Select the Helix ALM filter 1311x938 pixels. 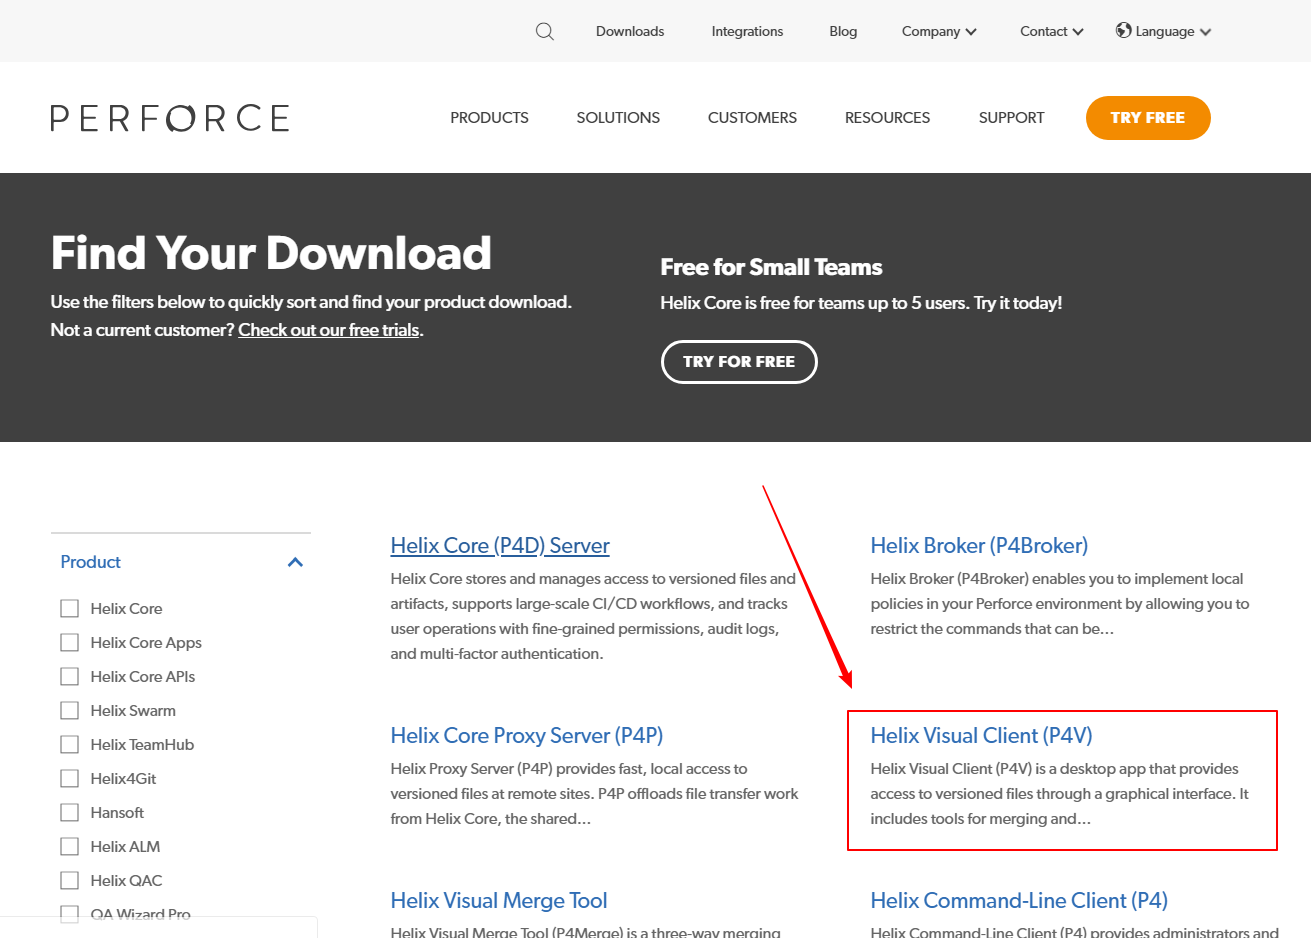pos(69,846)
